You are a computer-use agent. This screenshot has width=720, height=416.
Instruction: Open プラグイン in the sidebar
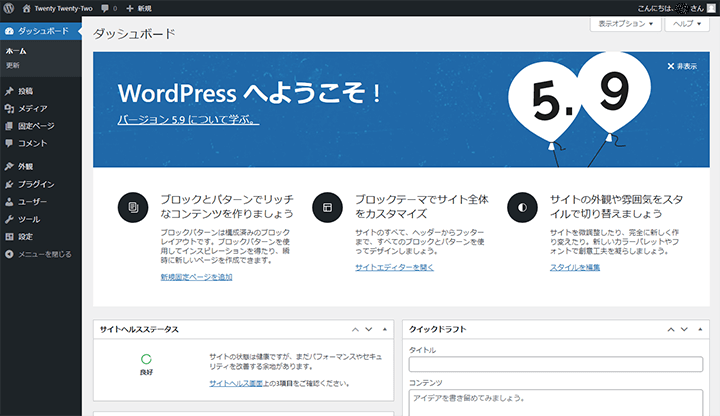(35, 184)
